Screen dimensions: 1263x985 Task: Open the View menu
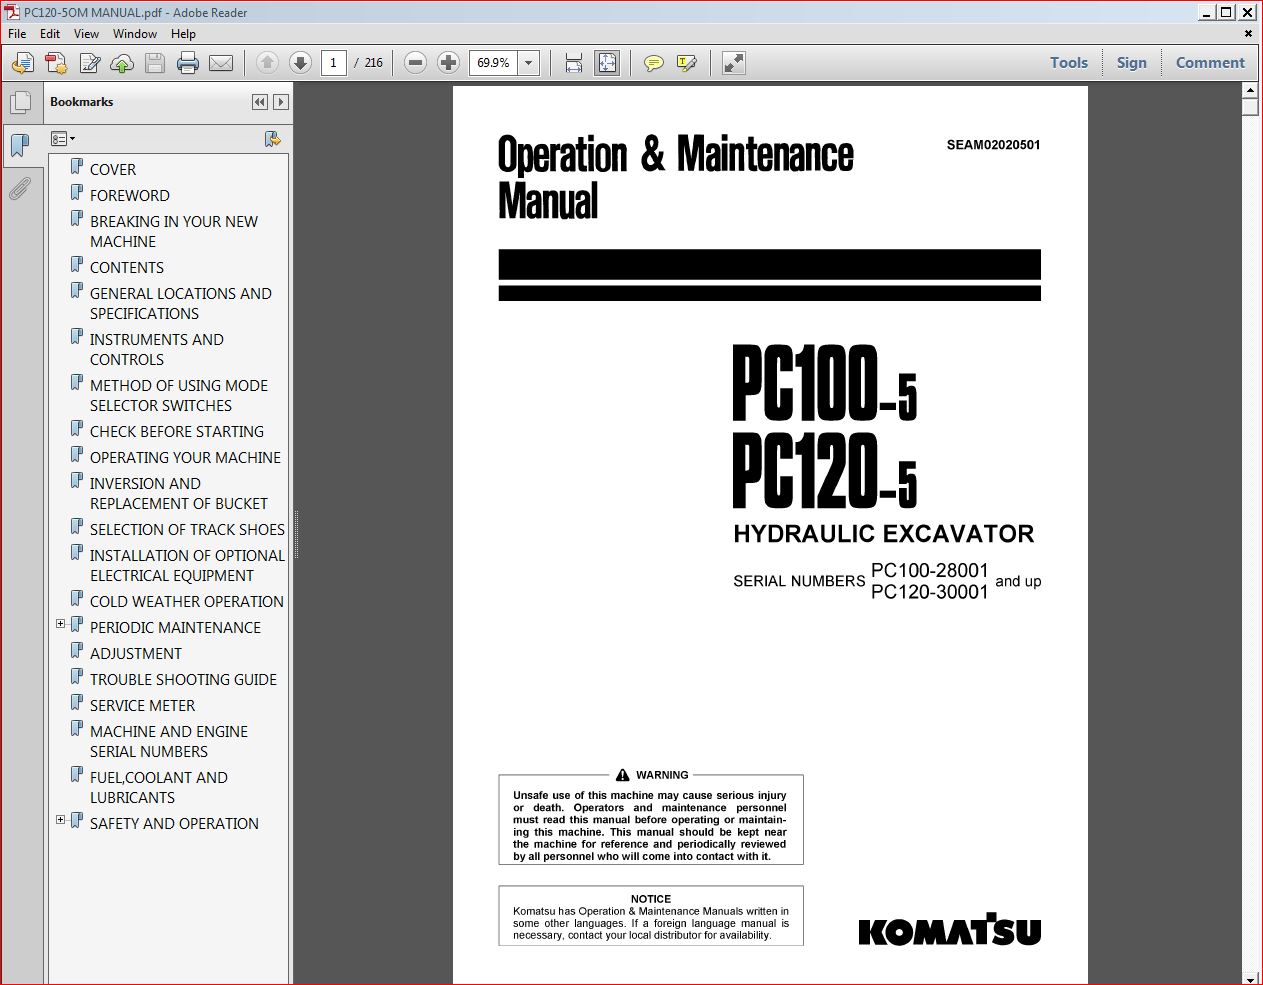click(86, 34)
